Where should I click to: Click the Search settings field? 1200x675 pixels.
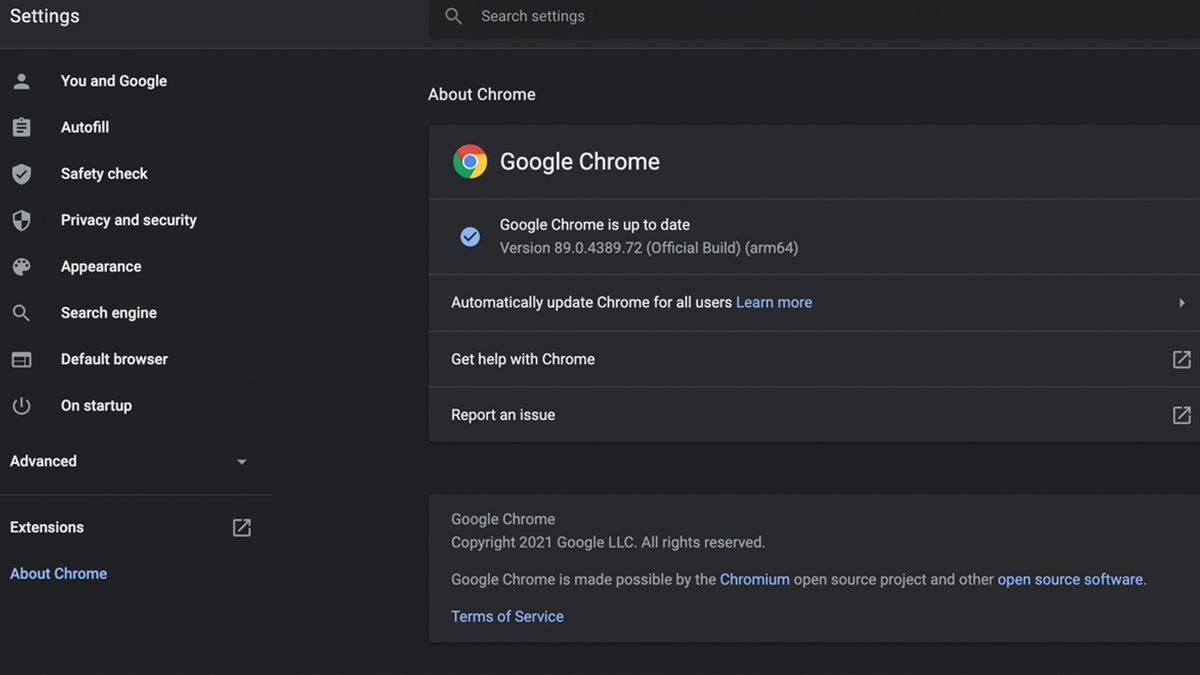(533, 16)
